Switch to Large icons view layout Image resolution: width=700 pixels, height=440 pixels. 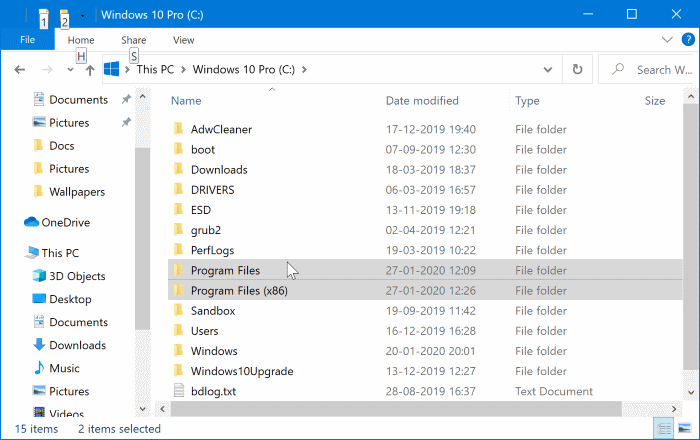click(684, 428)
